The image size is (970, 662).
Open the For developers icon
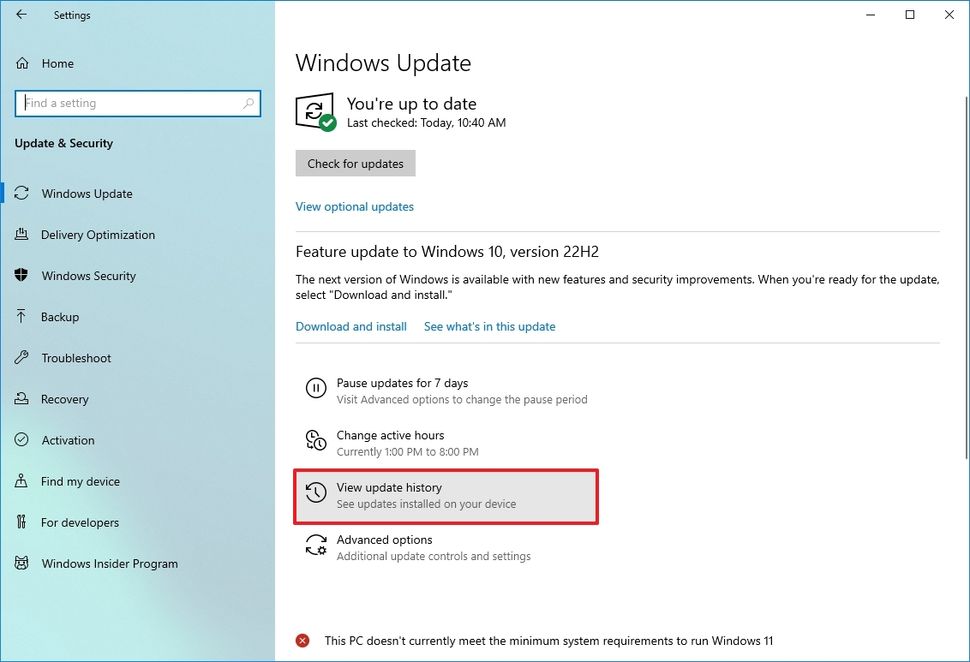click(x=20, y=522)
